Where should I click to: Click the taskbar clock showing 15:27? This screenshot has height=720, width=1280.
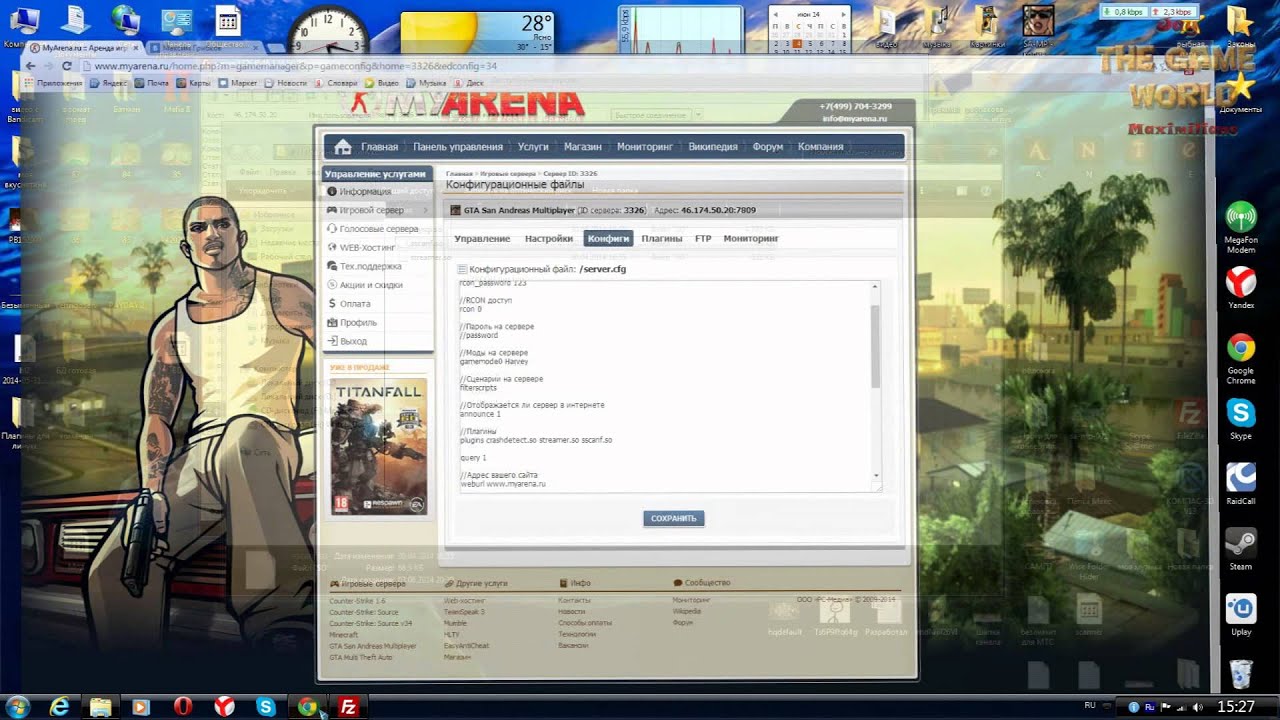1235,706
